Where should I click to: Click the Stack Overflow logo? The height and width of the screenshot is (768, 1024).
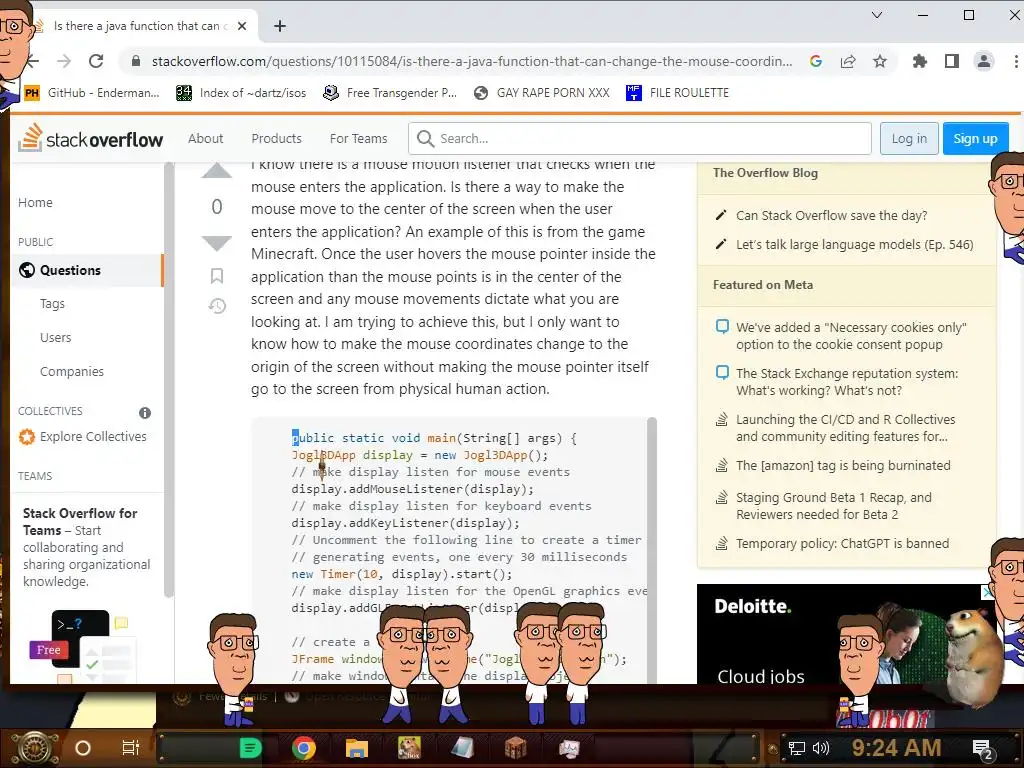pyautogui.click(x=90, y=138)
